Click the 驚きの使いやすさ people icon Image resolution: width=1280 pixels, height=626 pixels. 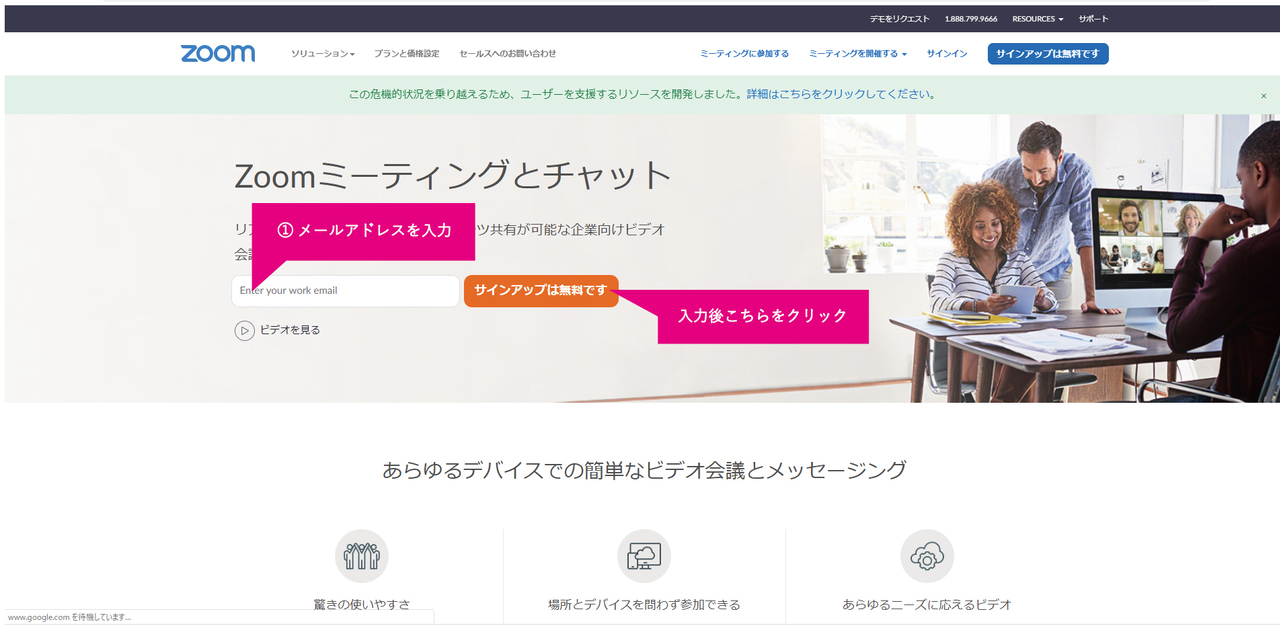(362, 556)
